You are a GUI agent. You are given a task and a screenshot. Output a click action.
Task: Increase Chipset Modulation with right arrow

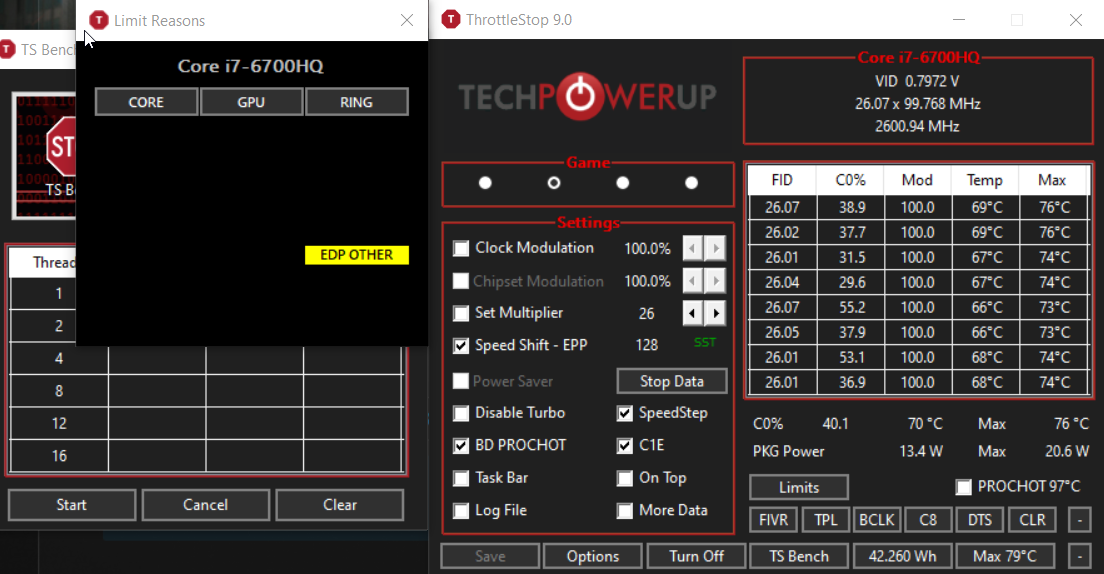click(x=716, y=281)
